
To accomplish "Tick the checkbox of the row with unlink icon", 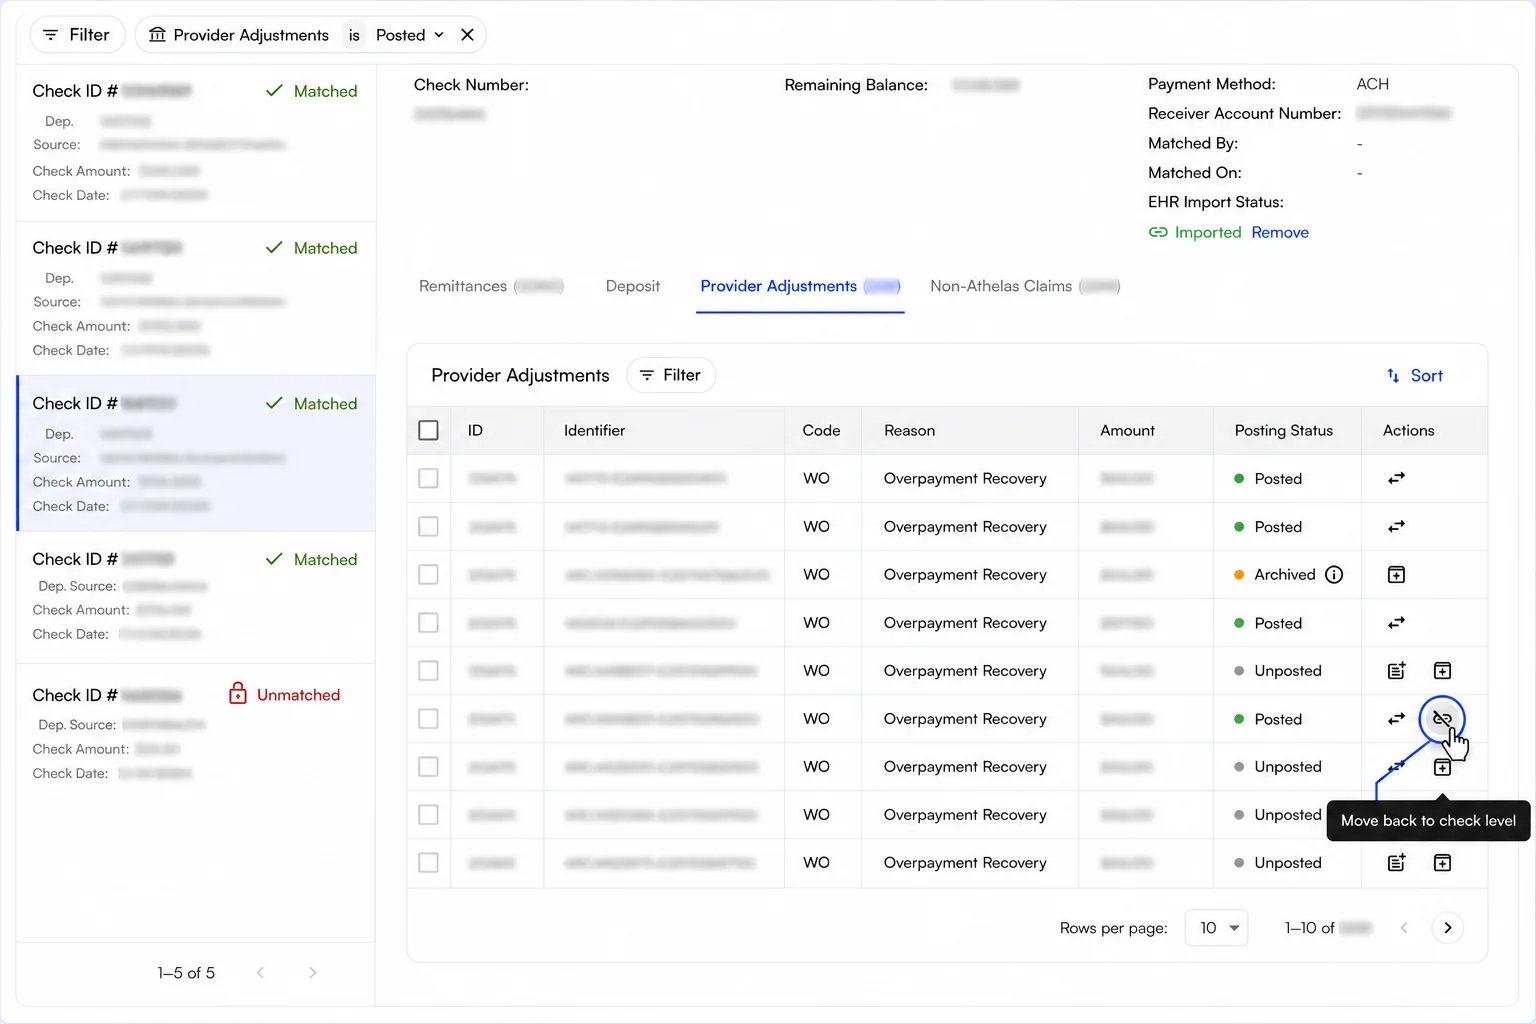I will click(x=428, y=719).
